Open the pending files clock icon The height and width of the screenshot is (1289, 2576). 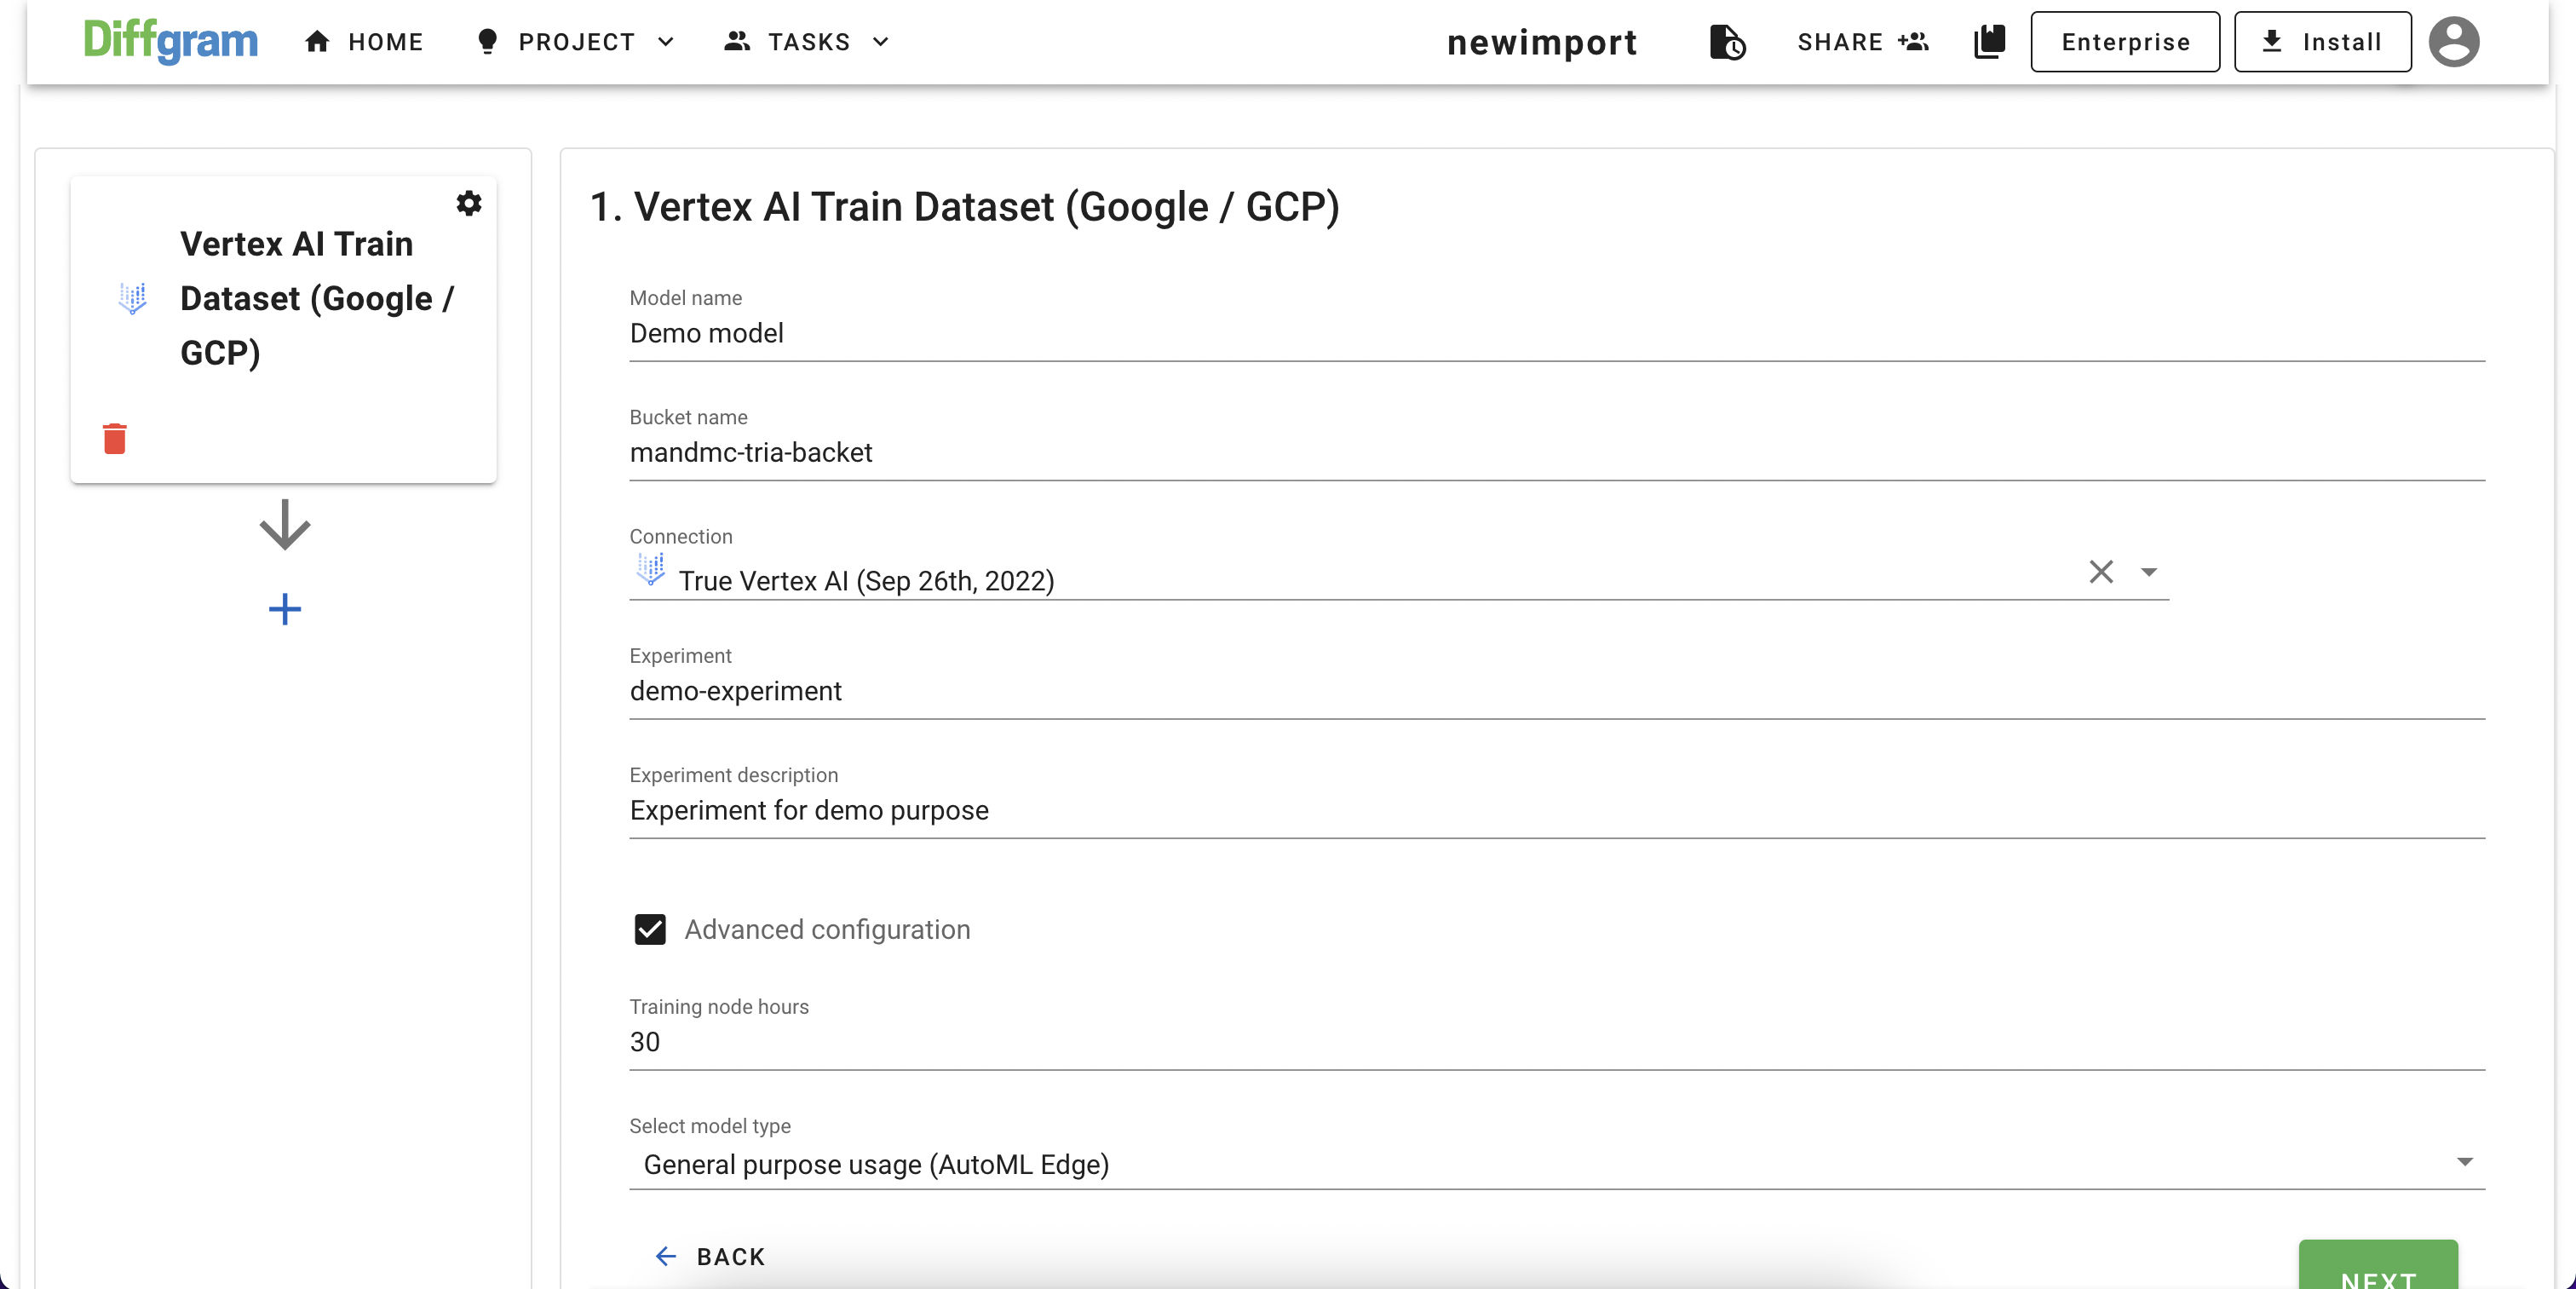click(x=1727, y=42)
